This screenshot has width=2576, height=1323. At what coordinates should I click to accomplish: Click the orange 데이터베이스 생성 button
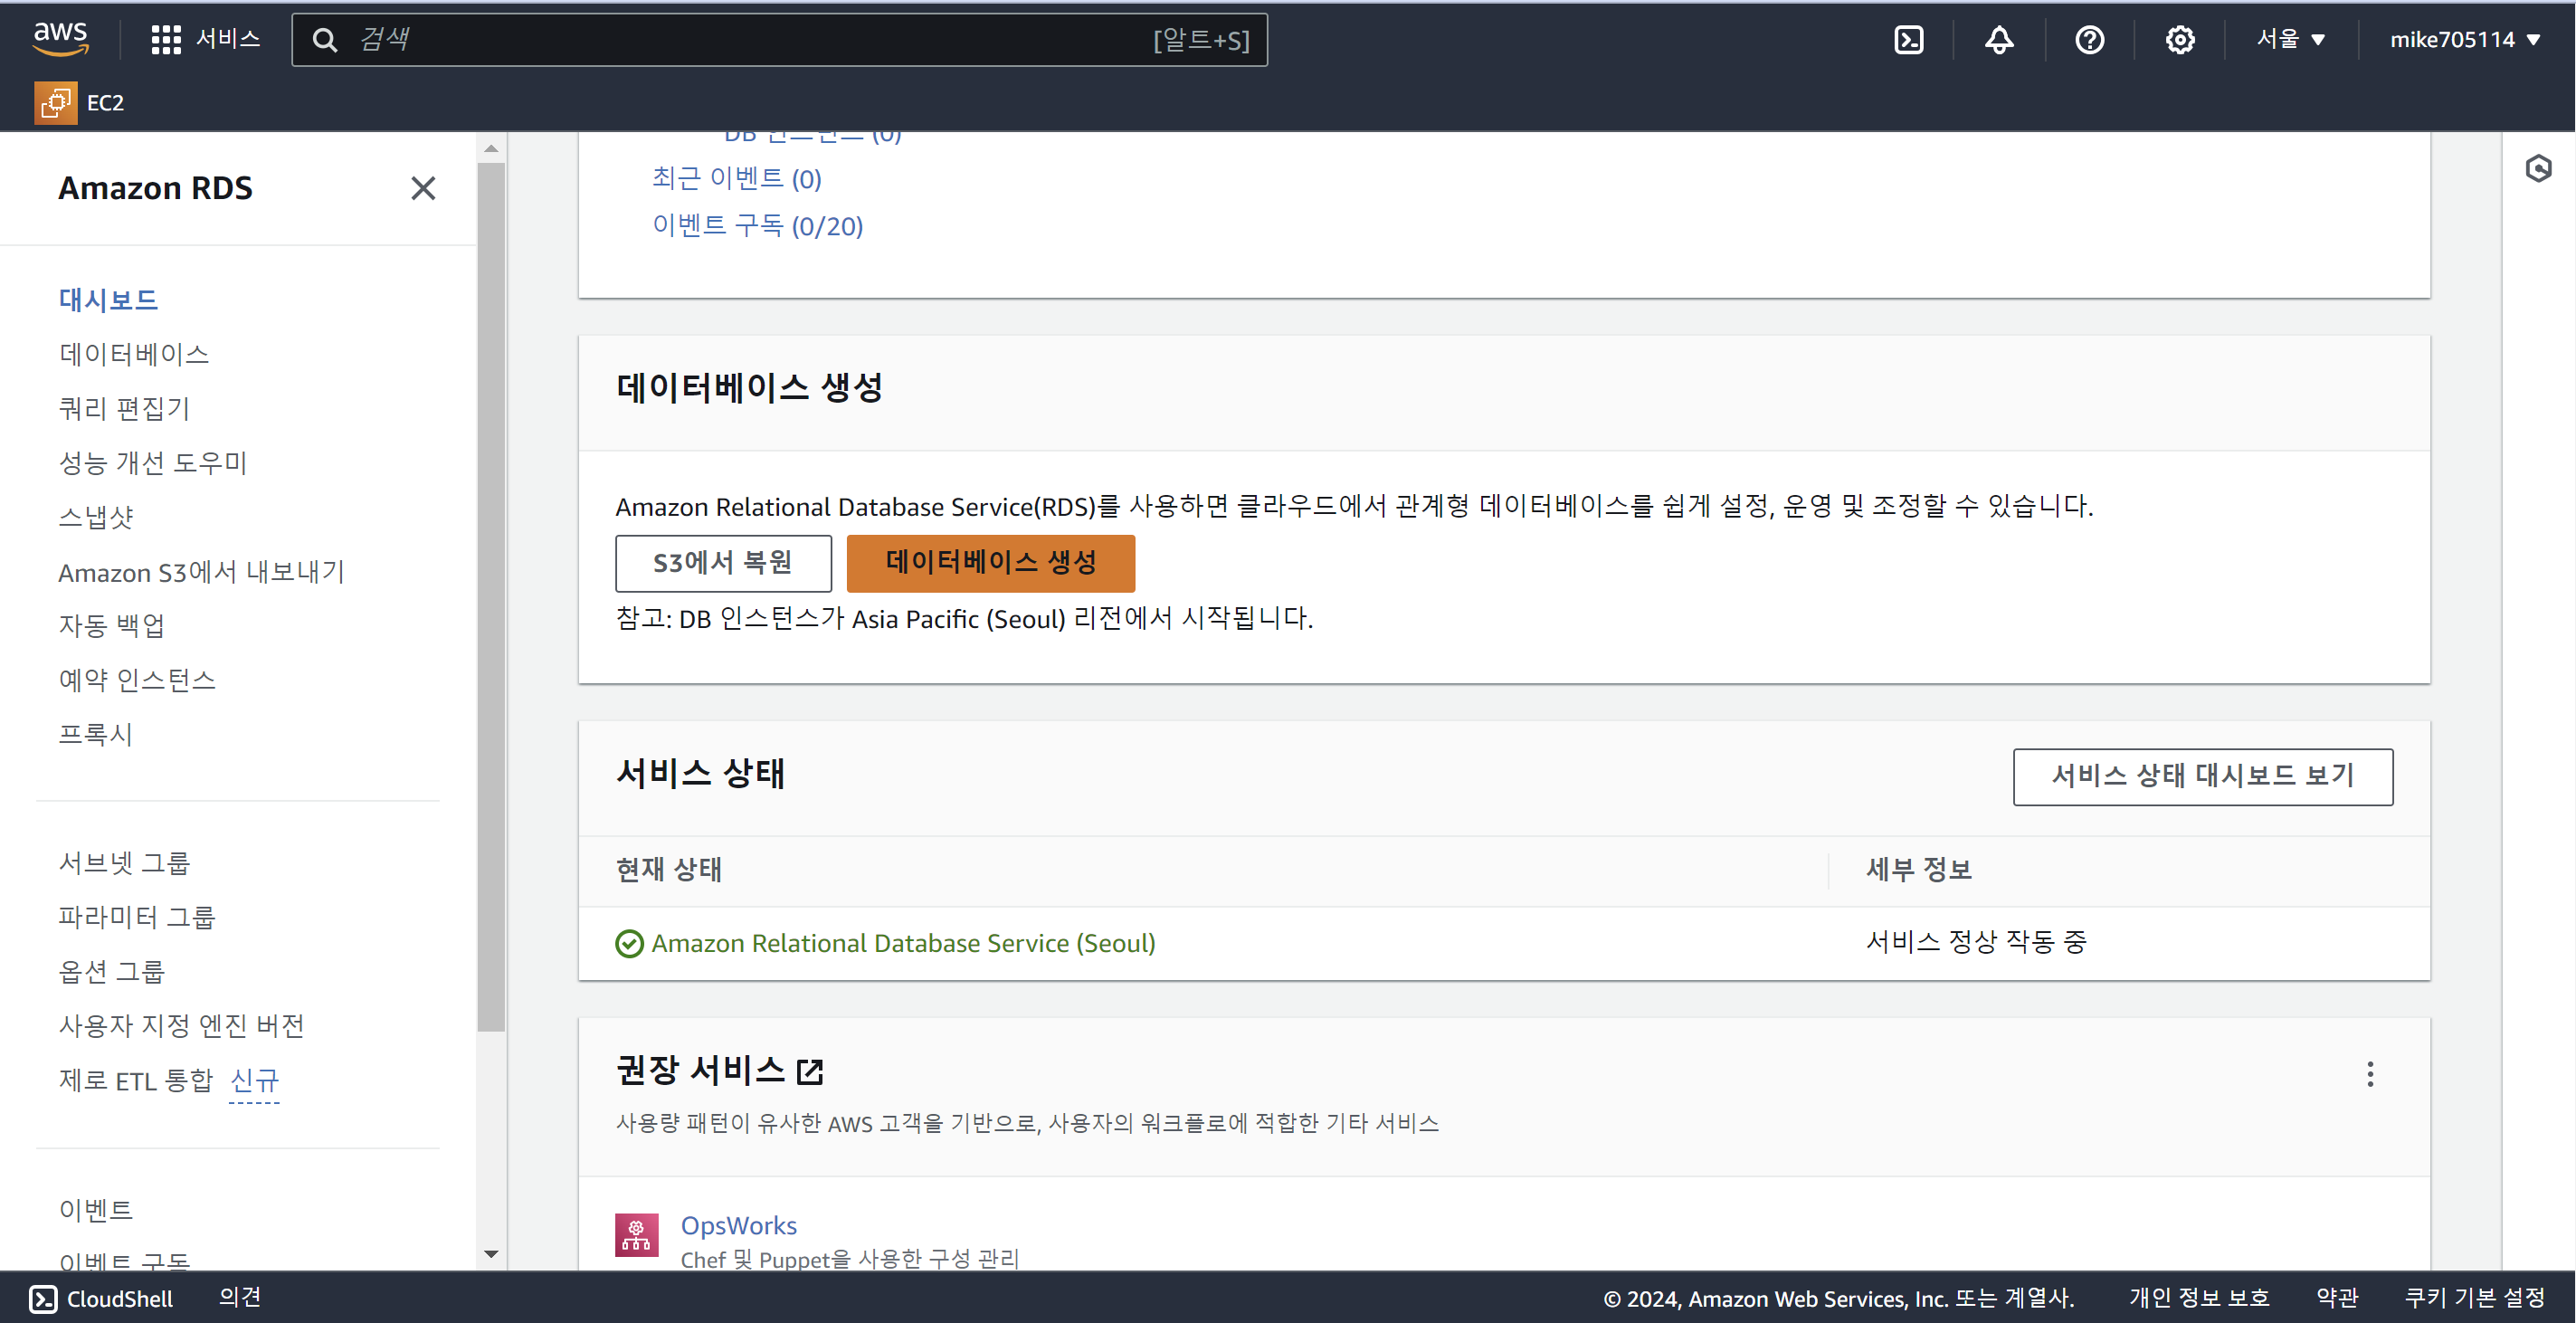tap(990, 563)
